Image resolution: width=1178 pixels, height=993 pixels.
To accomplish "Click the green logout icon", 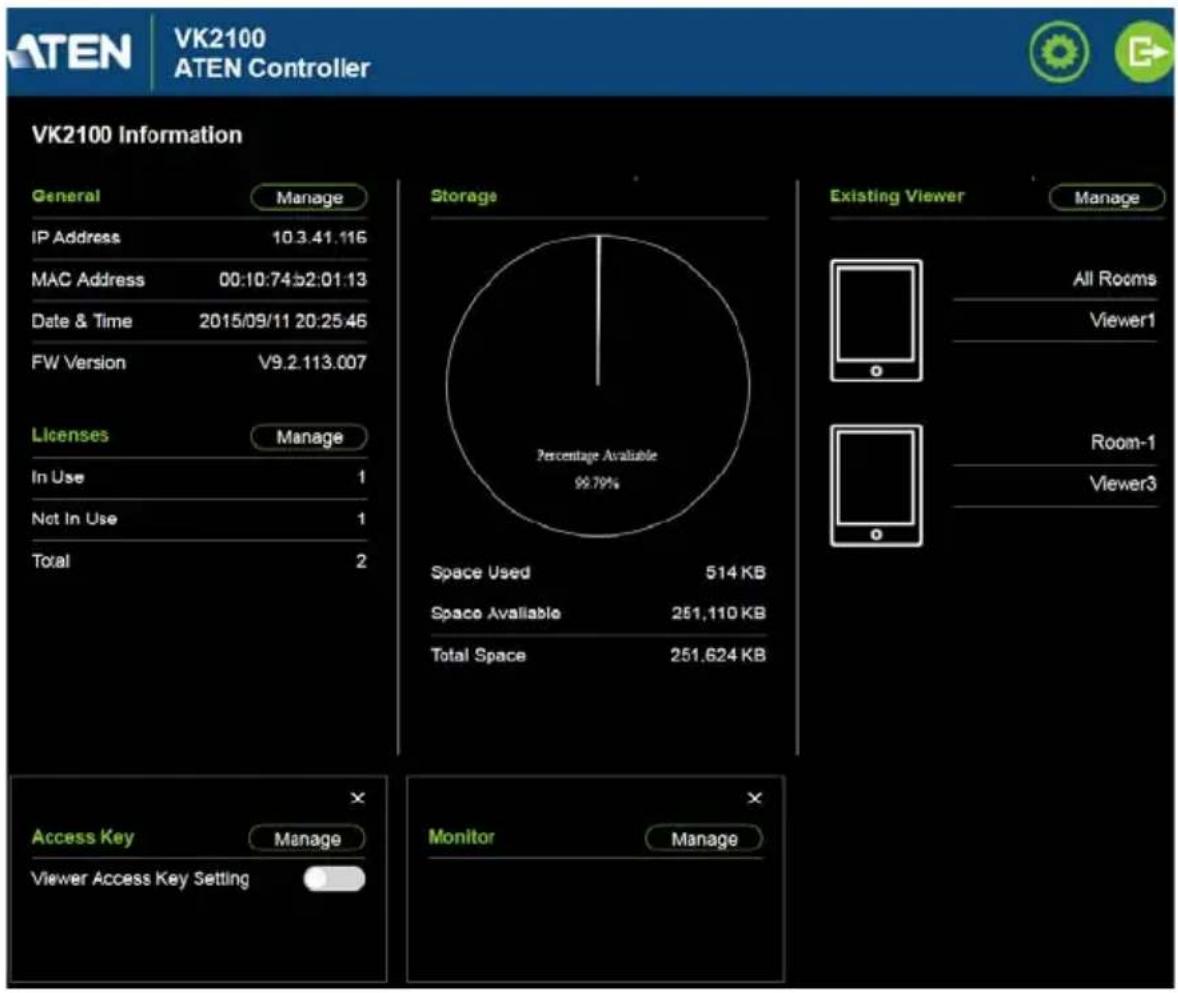I will (x=1143, y=52).
